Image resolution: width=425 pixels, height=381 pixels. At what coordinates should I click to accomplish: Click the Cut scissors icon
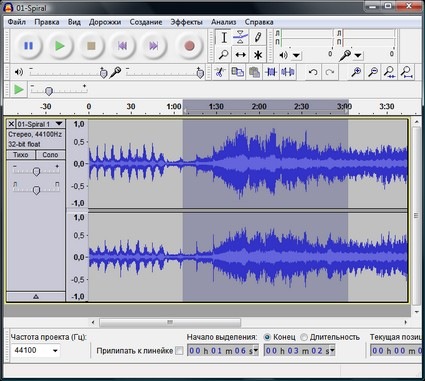(x=220, y=72)
